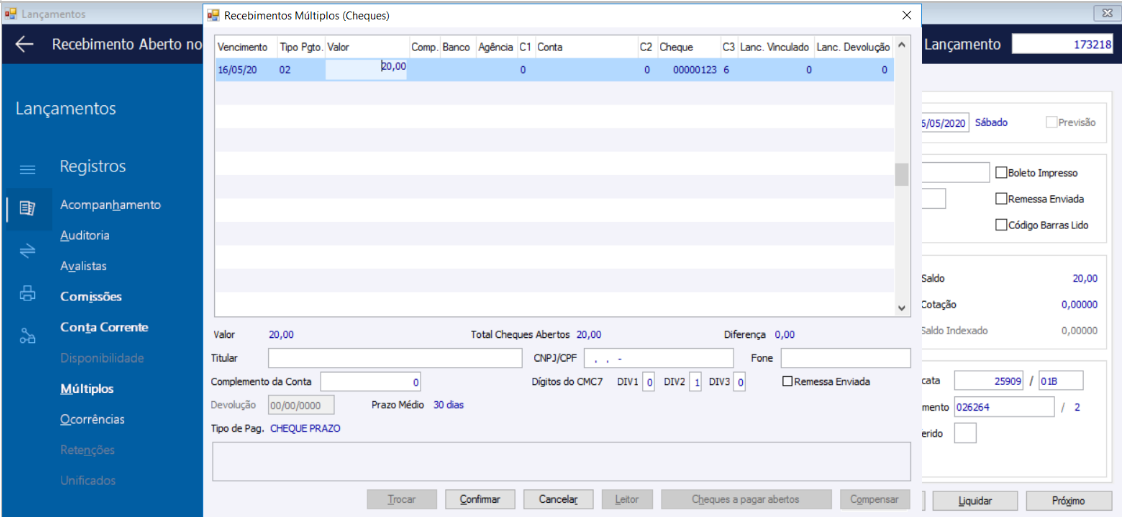Open the hamburger menu icon beside Registros

27,169
